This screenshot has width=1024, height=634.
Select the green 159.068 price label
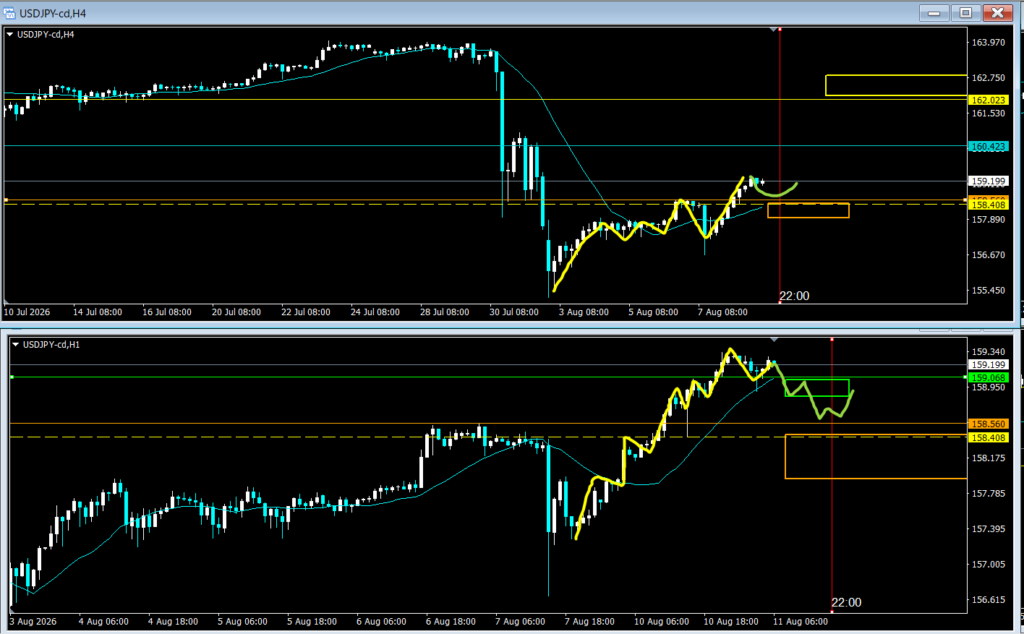pos(989,378)
